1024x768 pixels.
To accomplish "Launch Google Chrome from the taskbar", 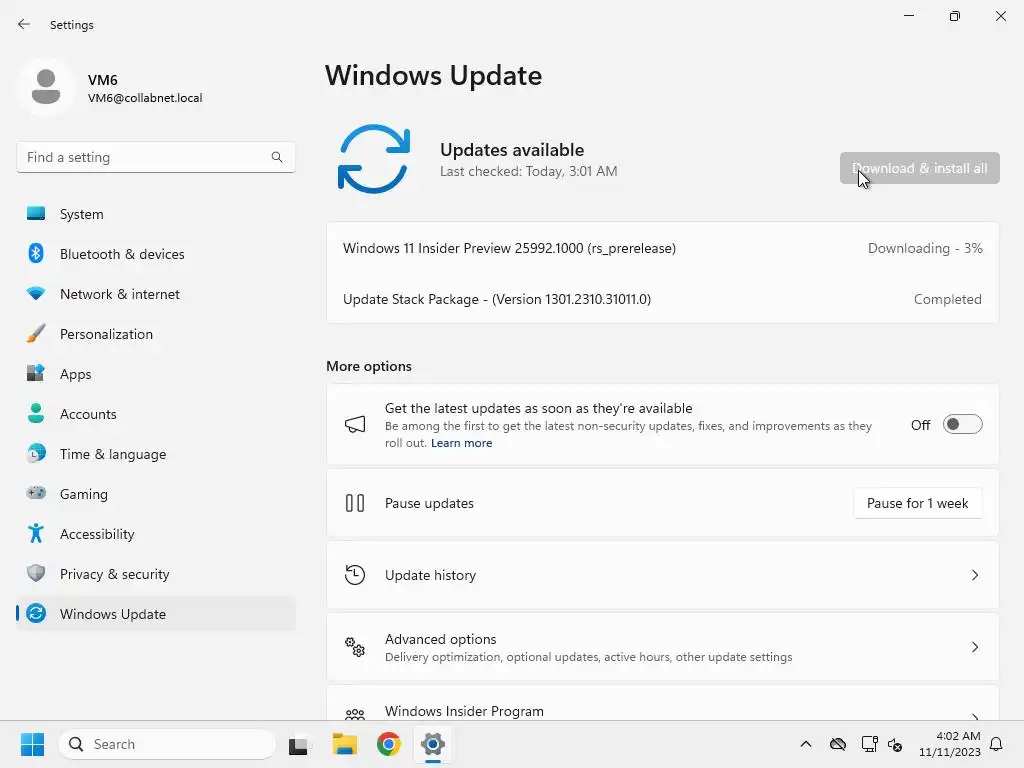I will tap(389, 744).
